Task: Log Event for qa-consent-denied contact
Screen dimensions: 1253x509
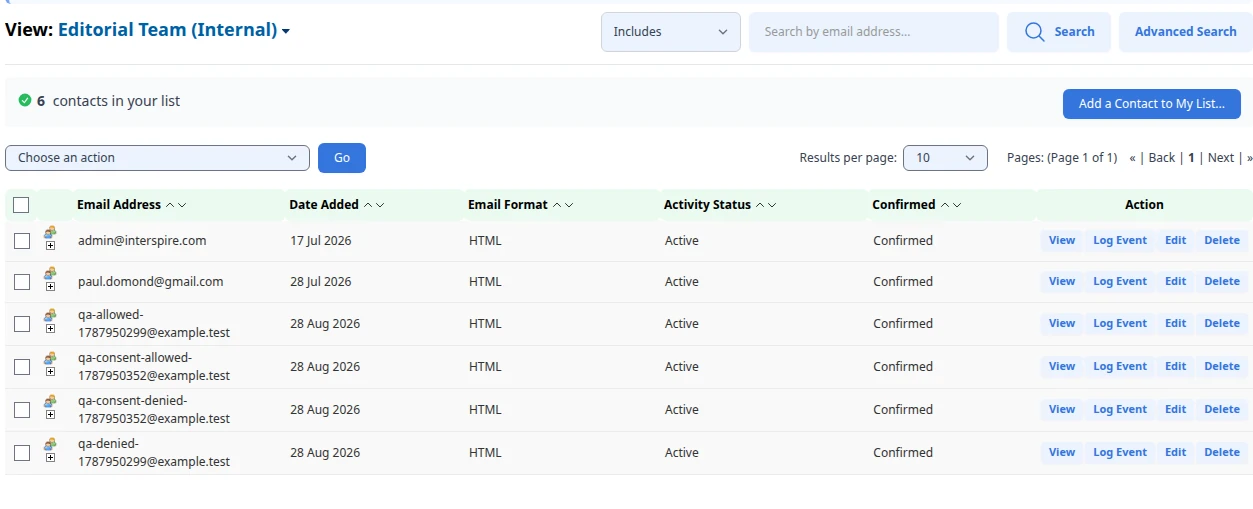Action: 1120,410
